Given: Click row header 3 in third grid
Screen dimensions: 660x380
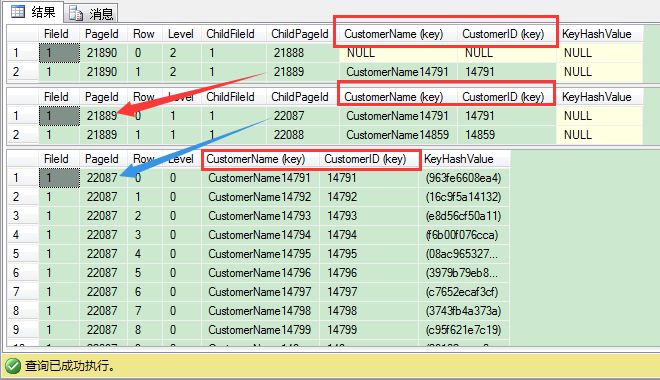Looking at the screenshot, I should click(x=23, y=216).
